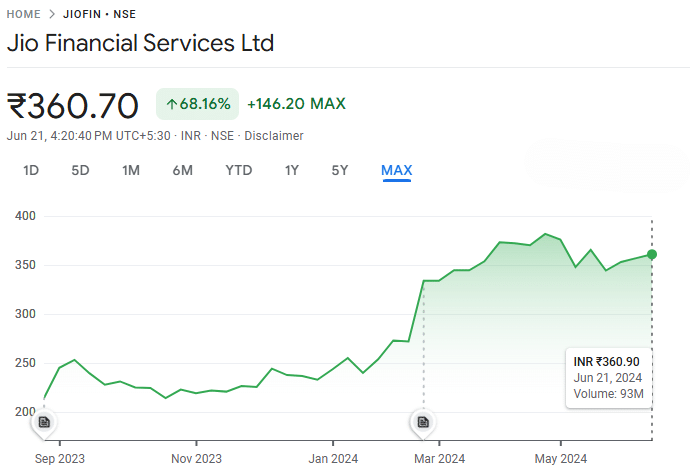Viewport: 690px width, 471px height.
Task: Click the JIOFIN • NSE breadcrumb
Action: click(x=99, y=14)
